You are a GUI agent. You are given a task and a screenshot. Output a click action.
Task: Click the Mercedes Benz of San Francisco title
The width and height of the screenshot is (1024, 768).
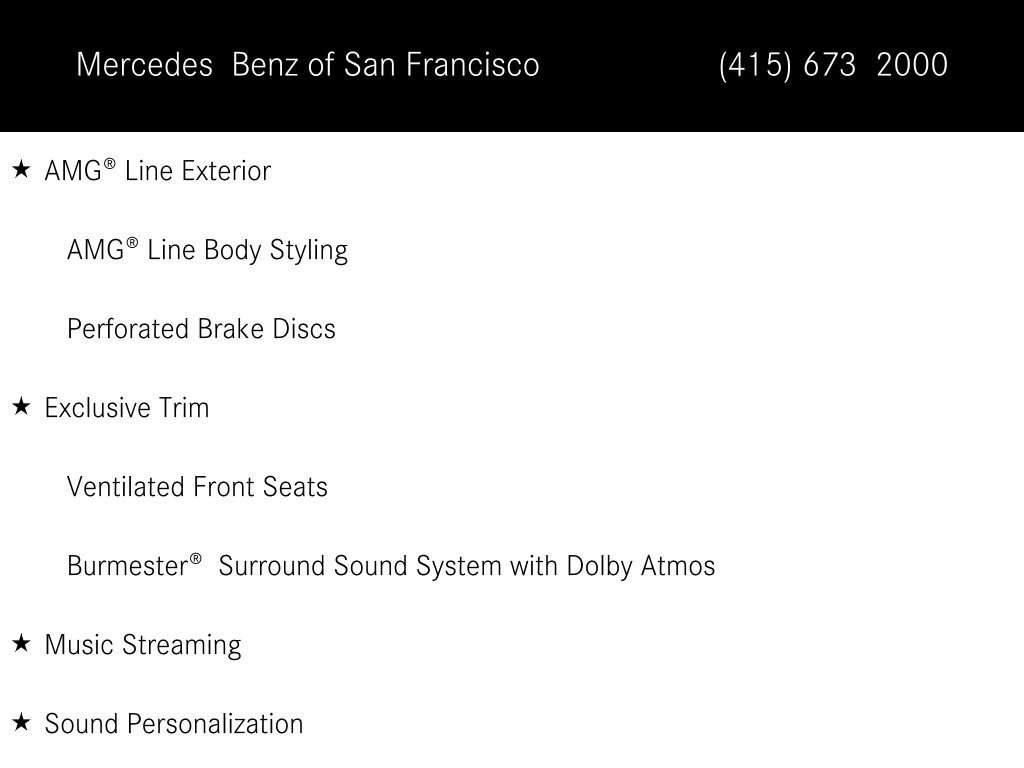pos(308,65)
